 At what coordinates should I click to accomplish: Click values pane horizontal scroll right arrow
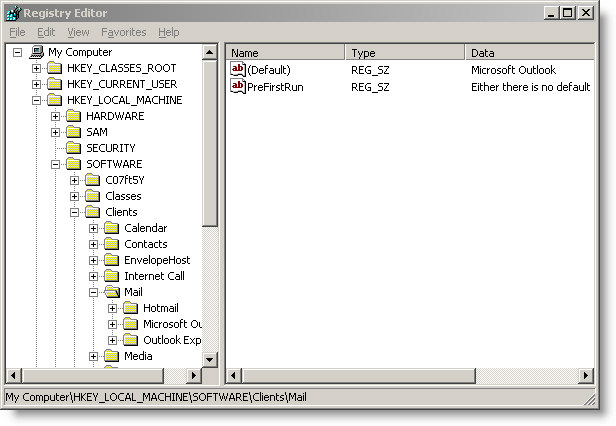click(586, 375)
